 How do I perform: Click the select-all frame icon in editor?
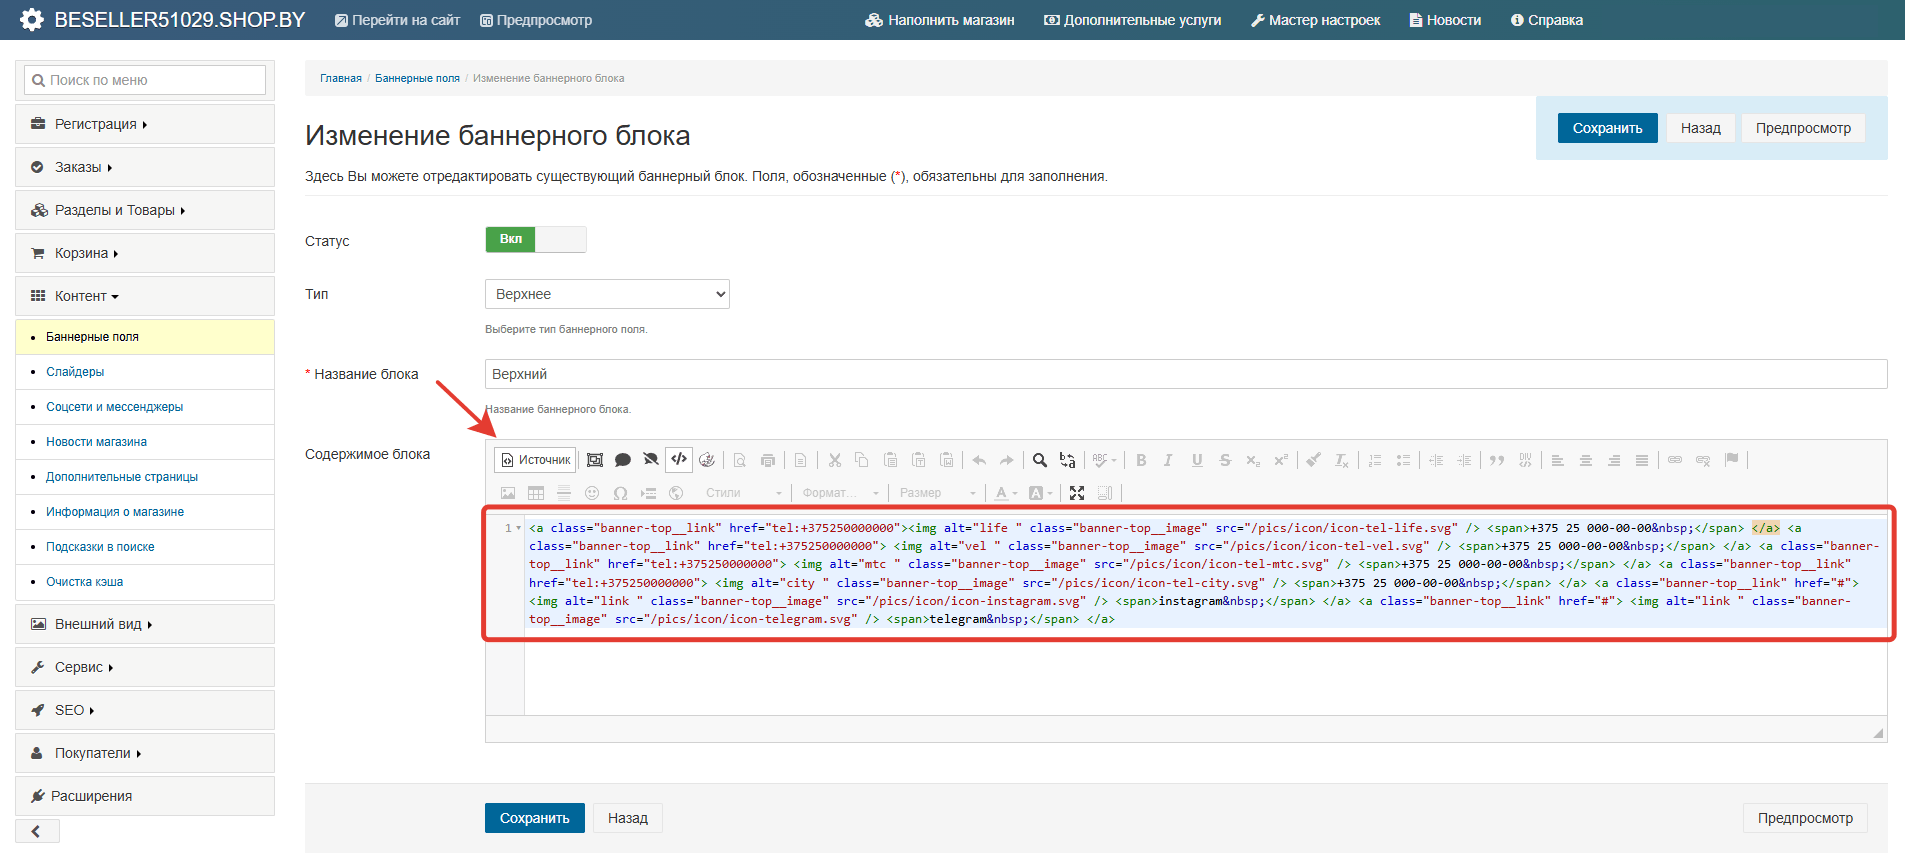pos(595,460)
